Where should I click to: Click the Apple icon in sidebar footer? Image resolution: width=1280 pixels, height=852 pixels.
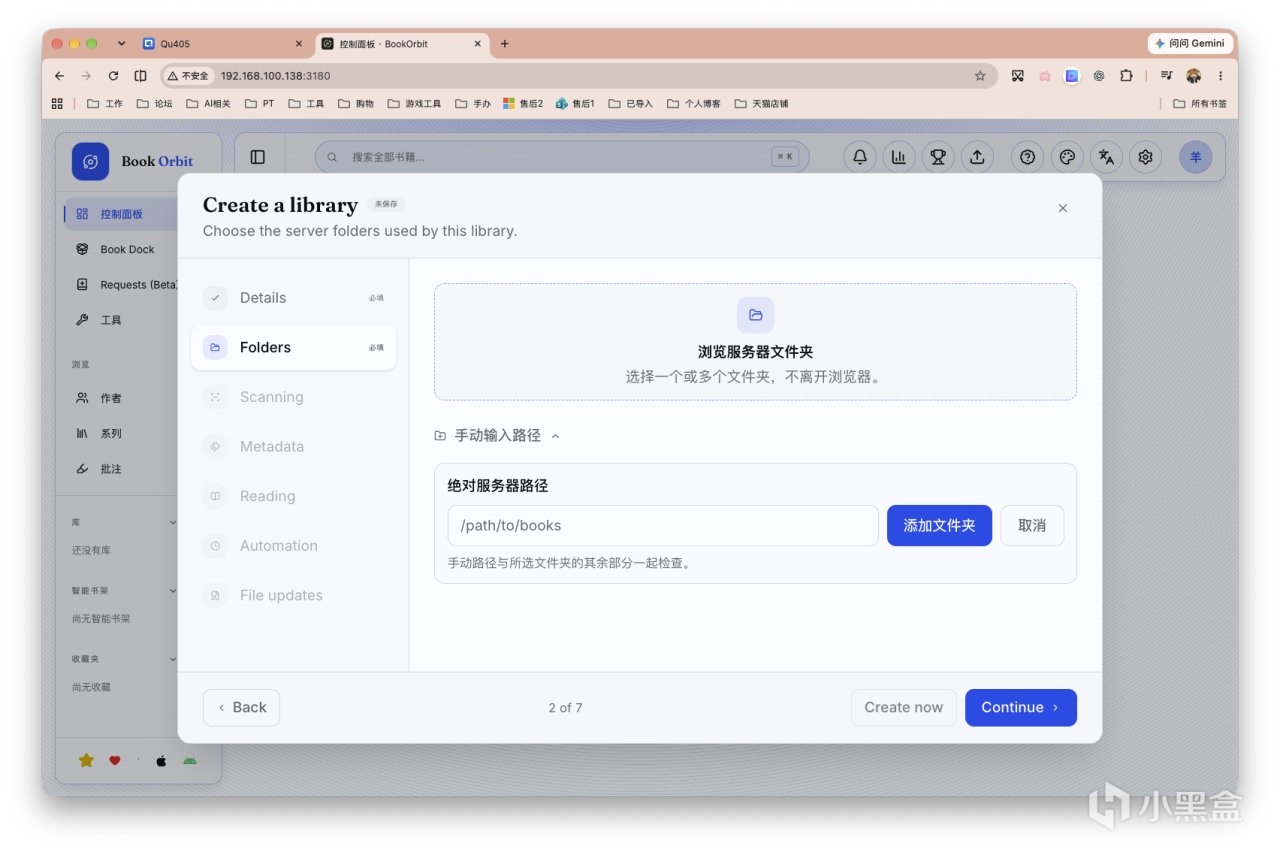(161, 761)
